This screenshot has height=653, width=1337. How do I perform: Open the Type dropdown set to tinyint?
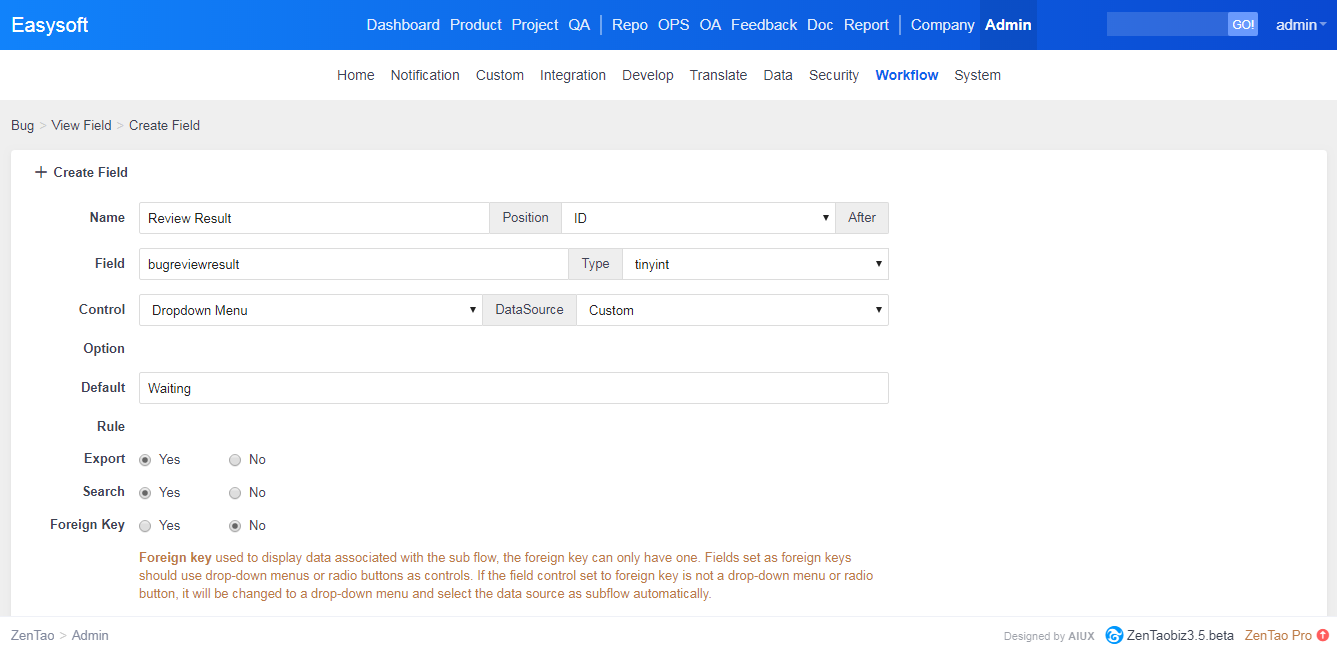(754, 264)
